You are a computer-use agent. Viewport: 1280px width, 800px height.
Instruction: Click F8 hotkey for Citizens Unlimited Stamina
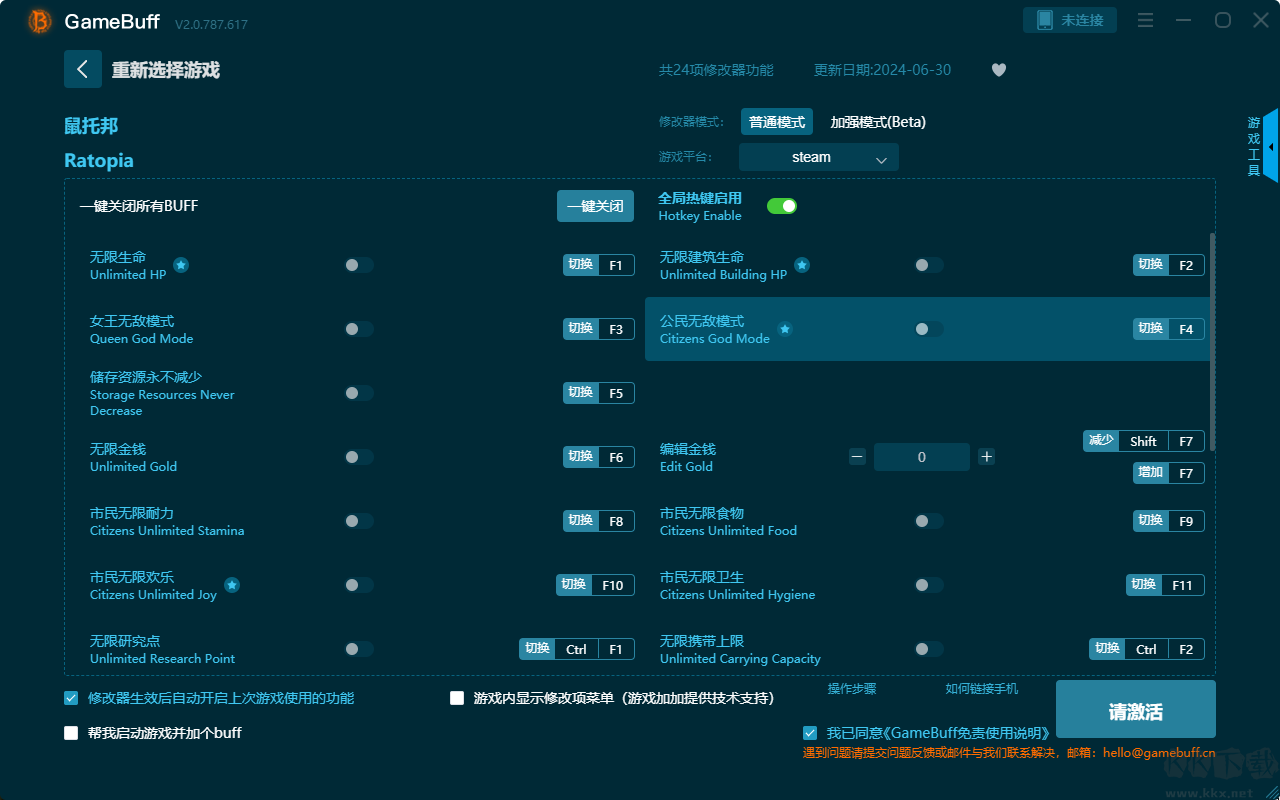point(599,521)
